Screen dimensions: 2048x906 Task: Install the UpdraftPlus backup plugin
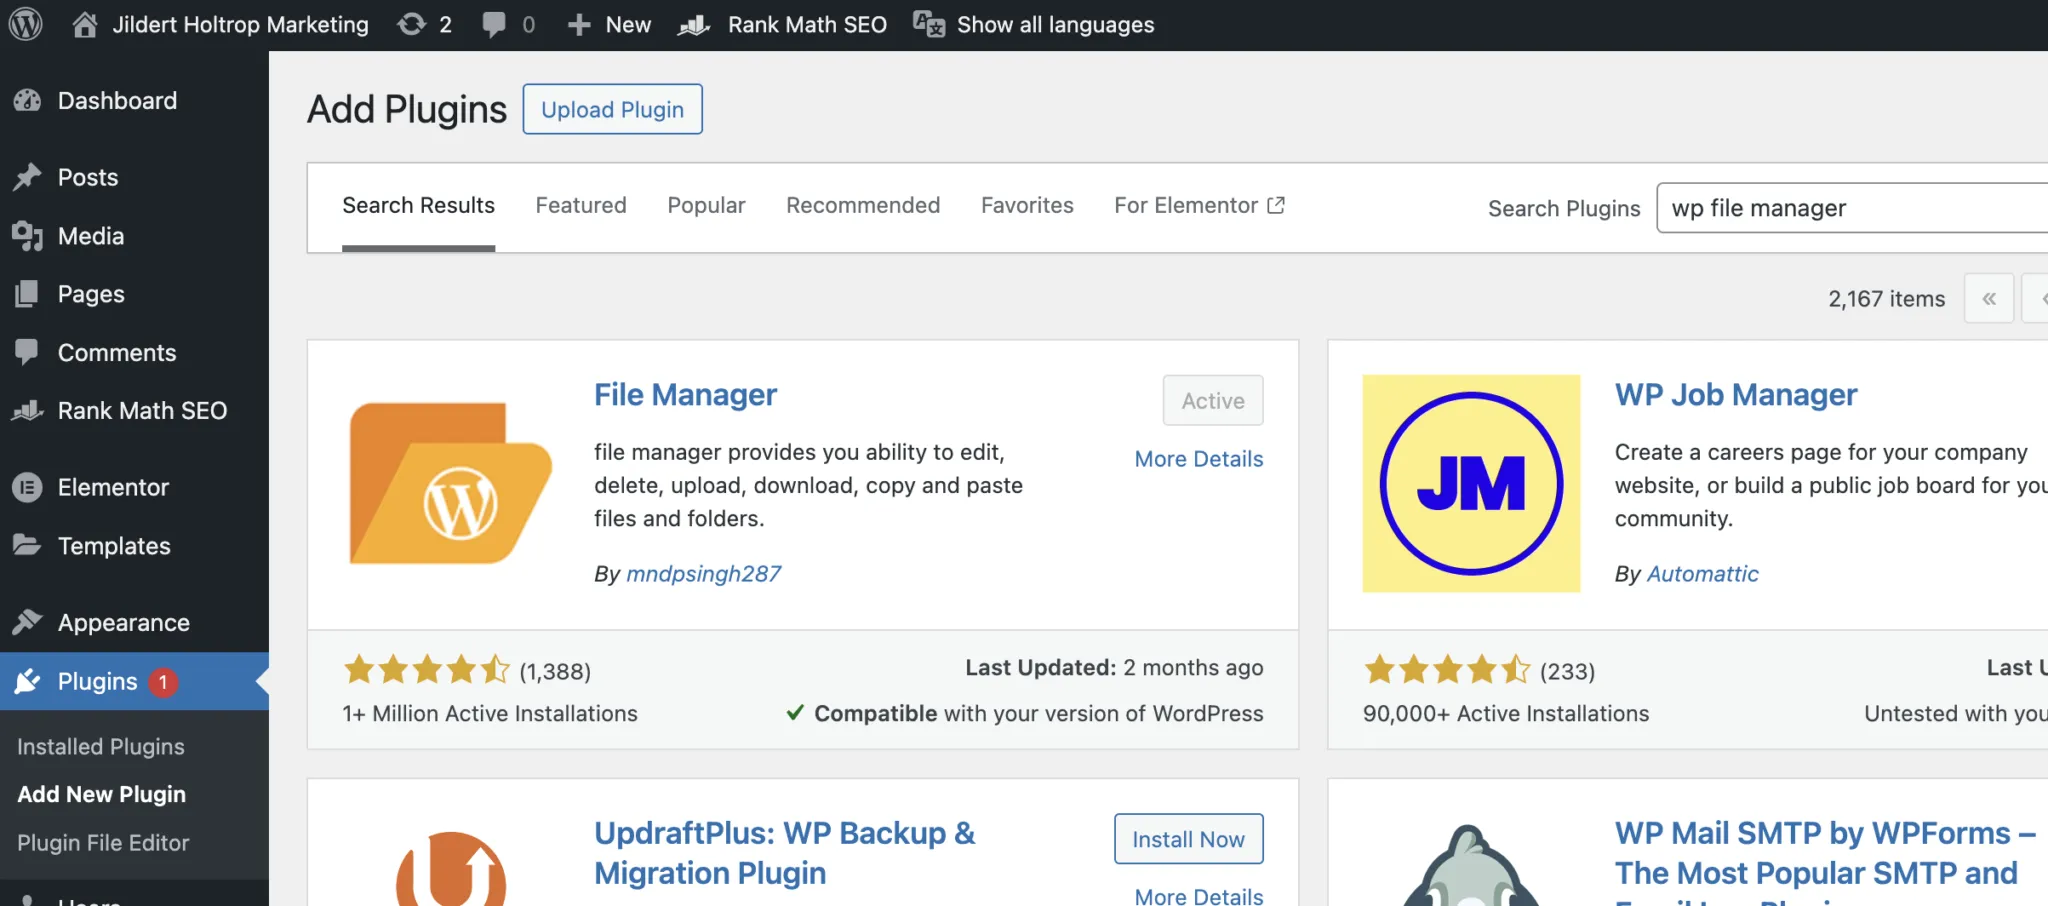1188,839
